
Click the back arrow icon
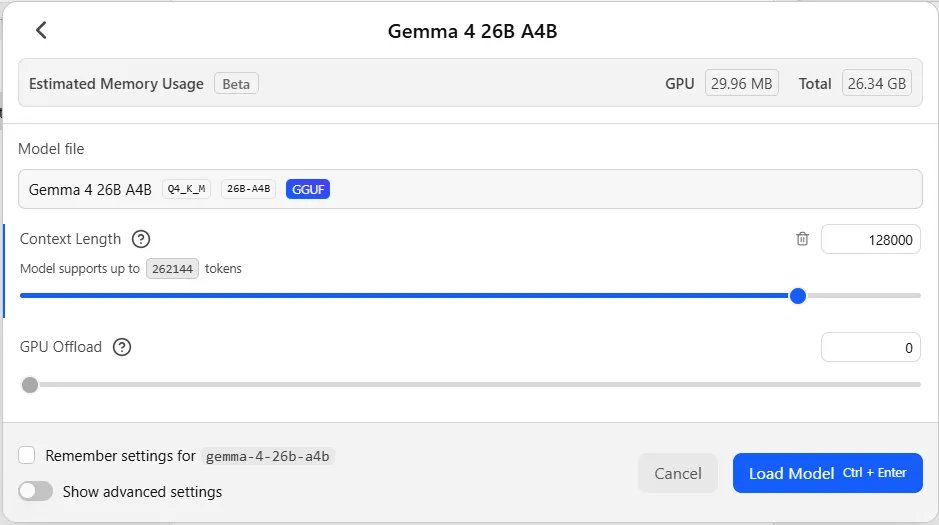pyautogui.click(x=41, y=30)
